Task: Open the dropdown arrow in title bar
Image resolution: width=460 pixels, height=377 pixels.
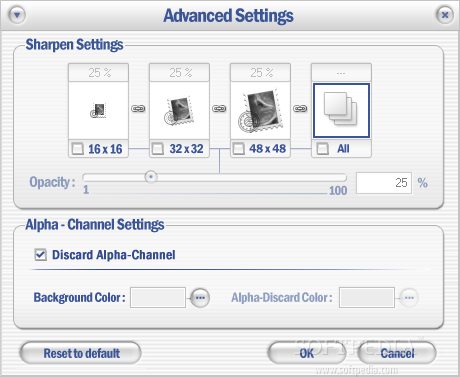Action: (x=17, y=15)
